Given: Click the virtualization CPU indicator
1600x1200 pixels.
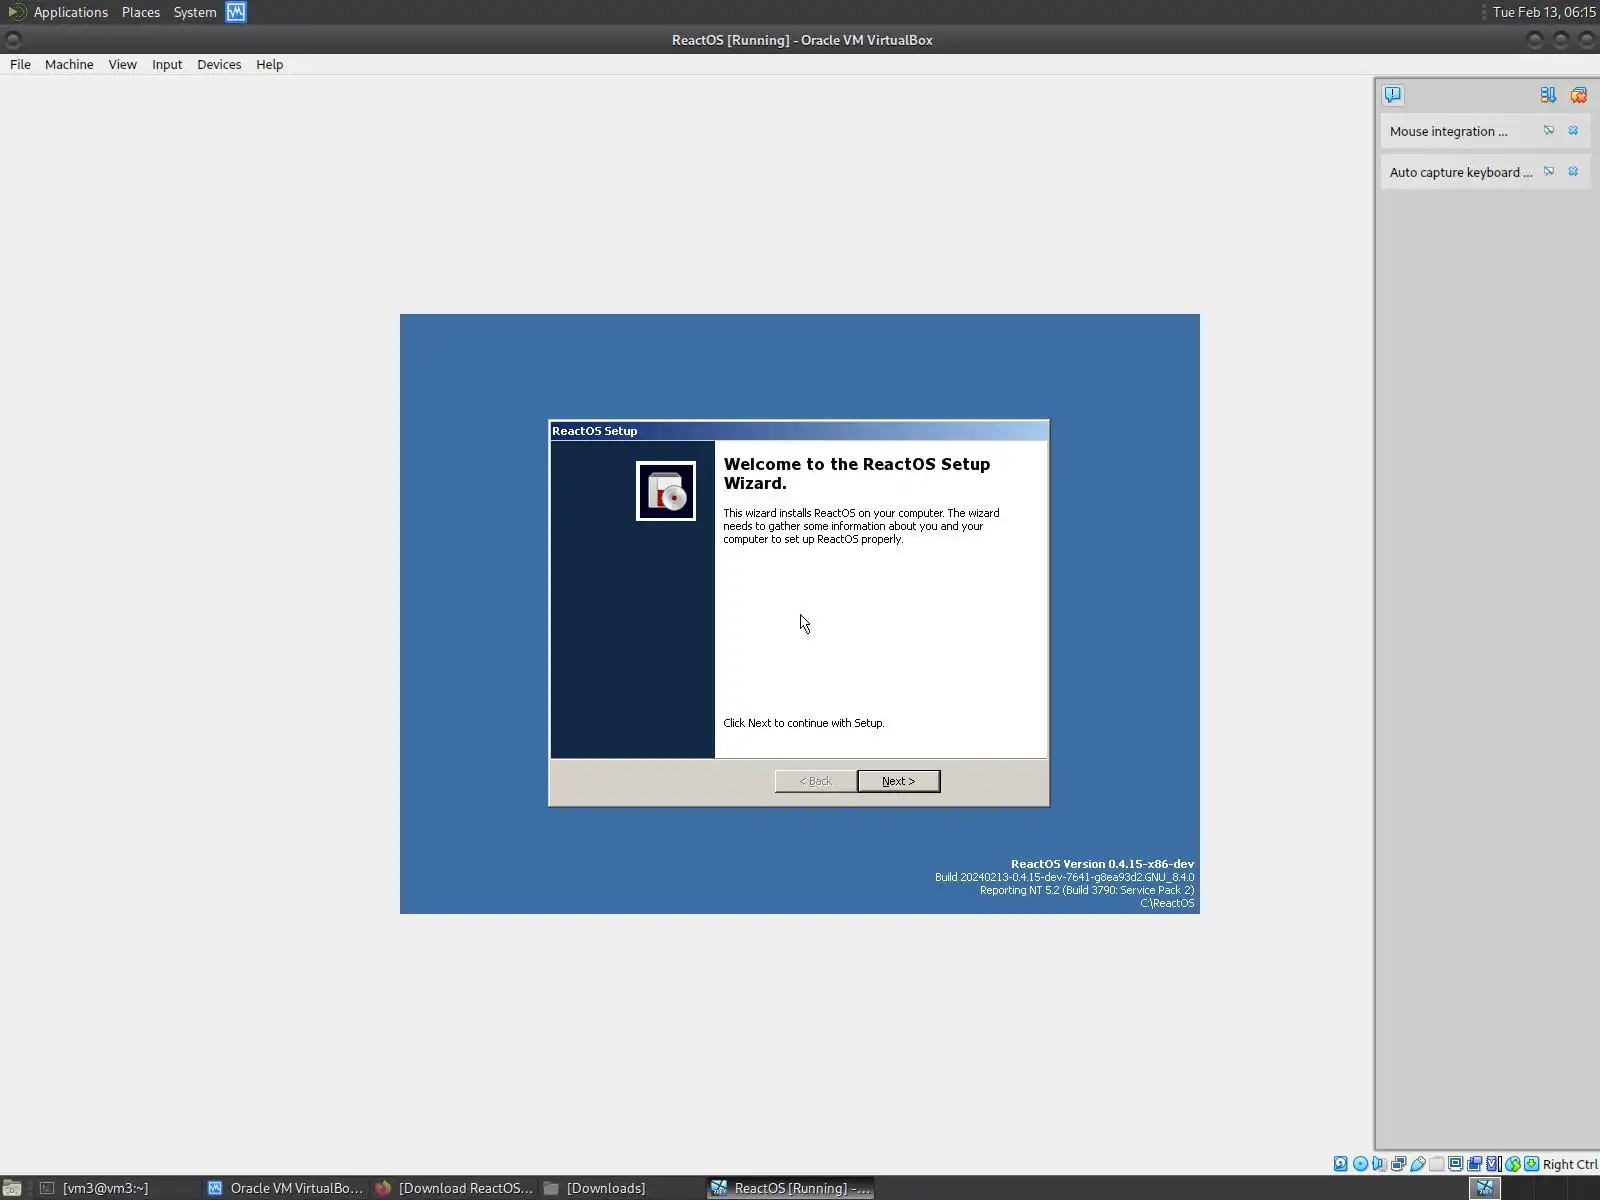Looking at the screenshot, I should click(1493, 1164).
